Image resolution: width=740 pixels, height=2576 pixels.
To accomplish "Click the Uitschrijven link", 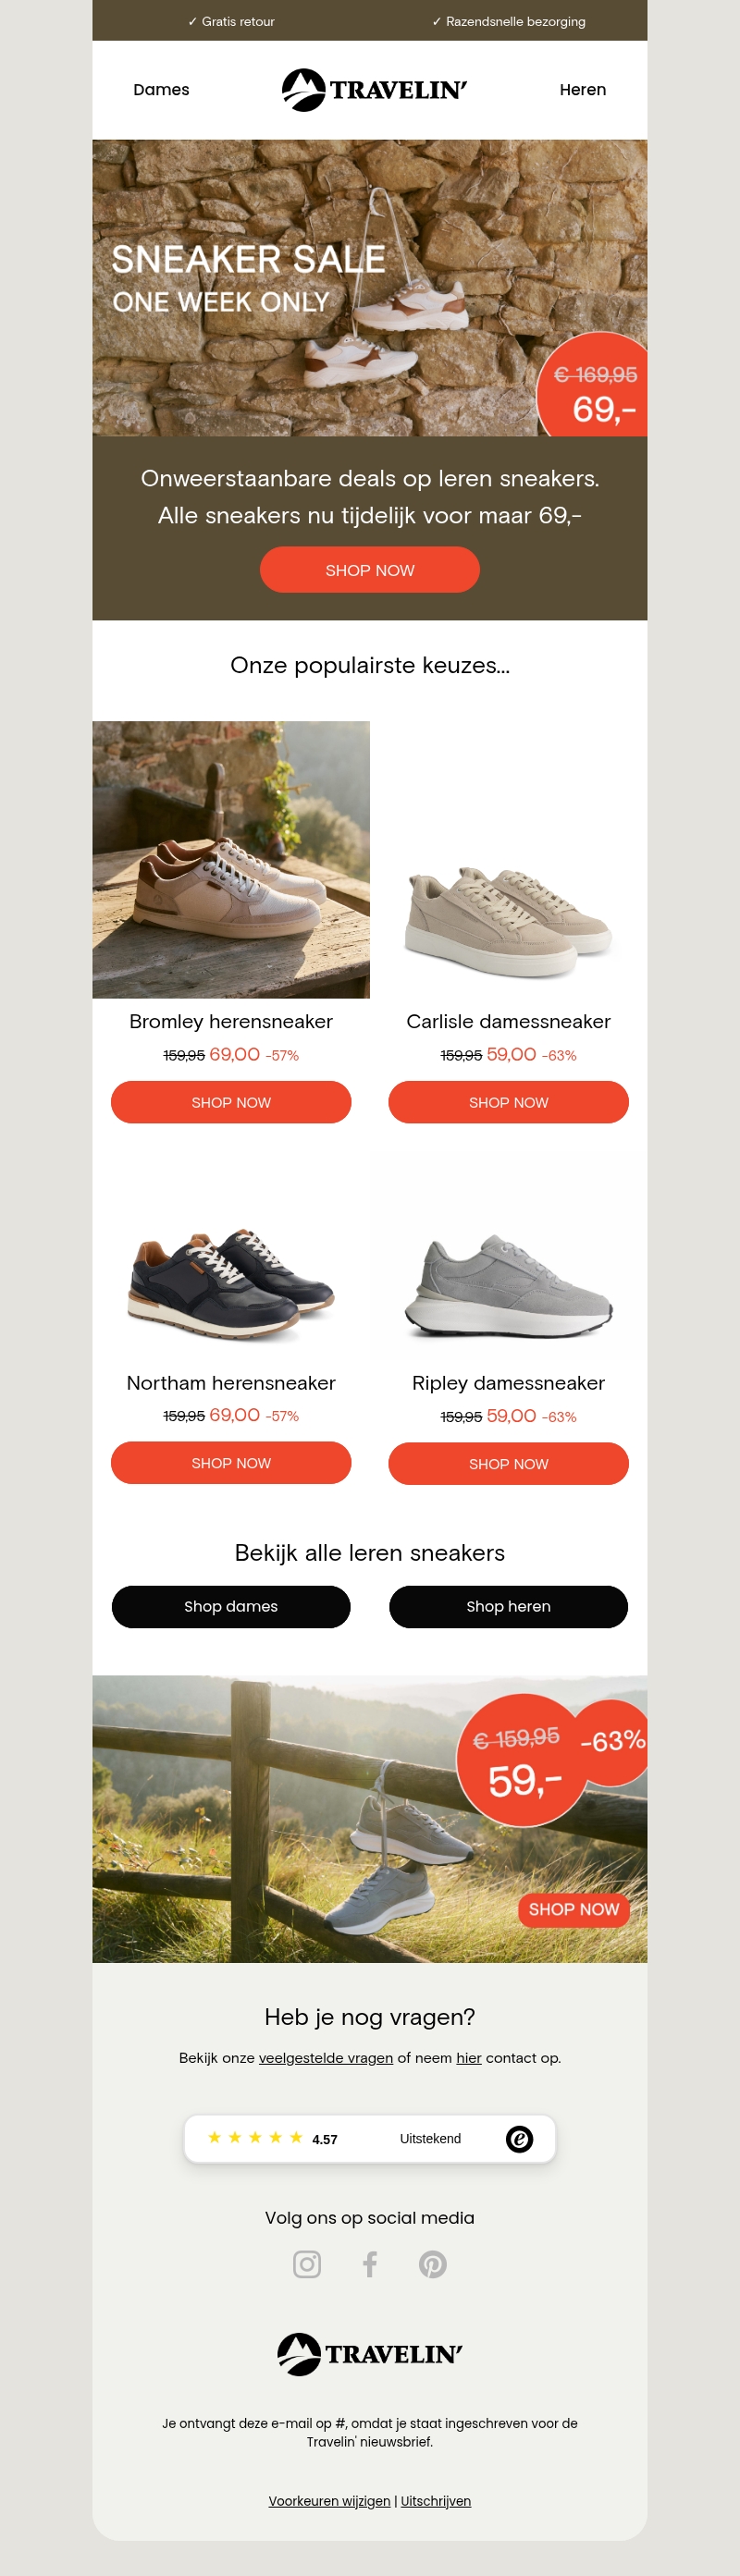I will (x=436, y=2501).
